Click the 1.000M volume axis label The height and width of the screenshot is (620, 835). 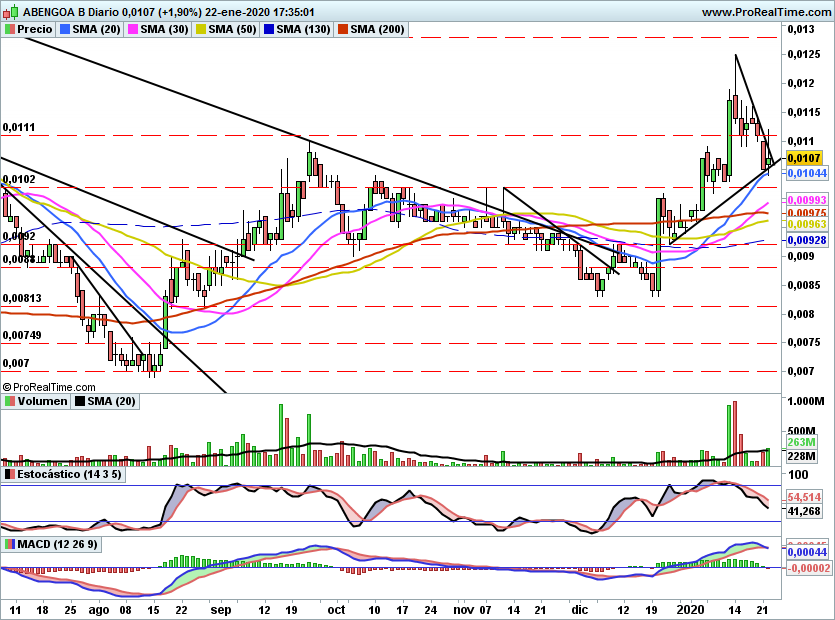pyautogui.click(x=806, y=401)
